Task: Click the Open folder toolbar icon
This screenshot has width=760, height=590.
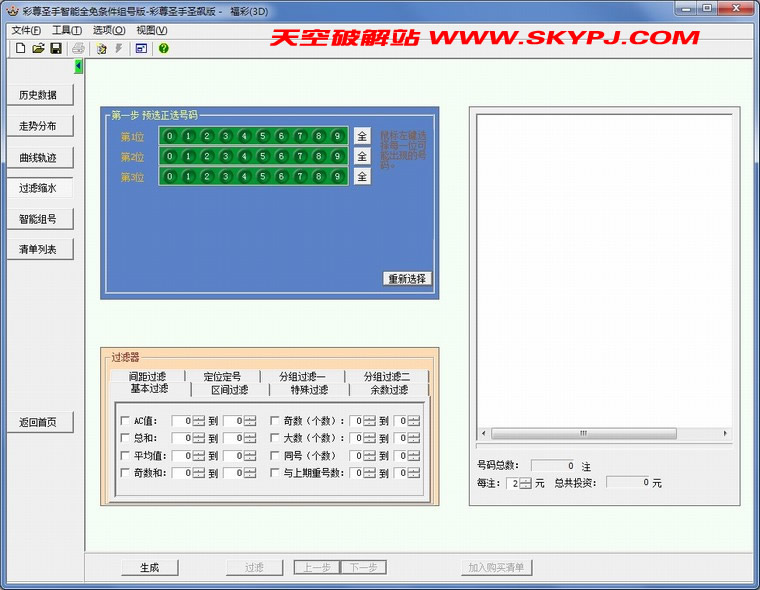Action: click(x=38, y=48)
